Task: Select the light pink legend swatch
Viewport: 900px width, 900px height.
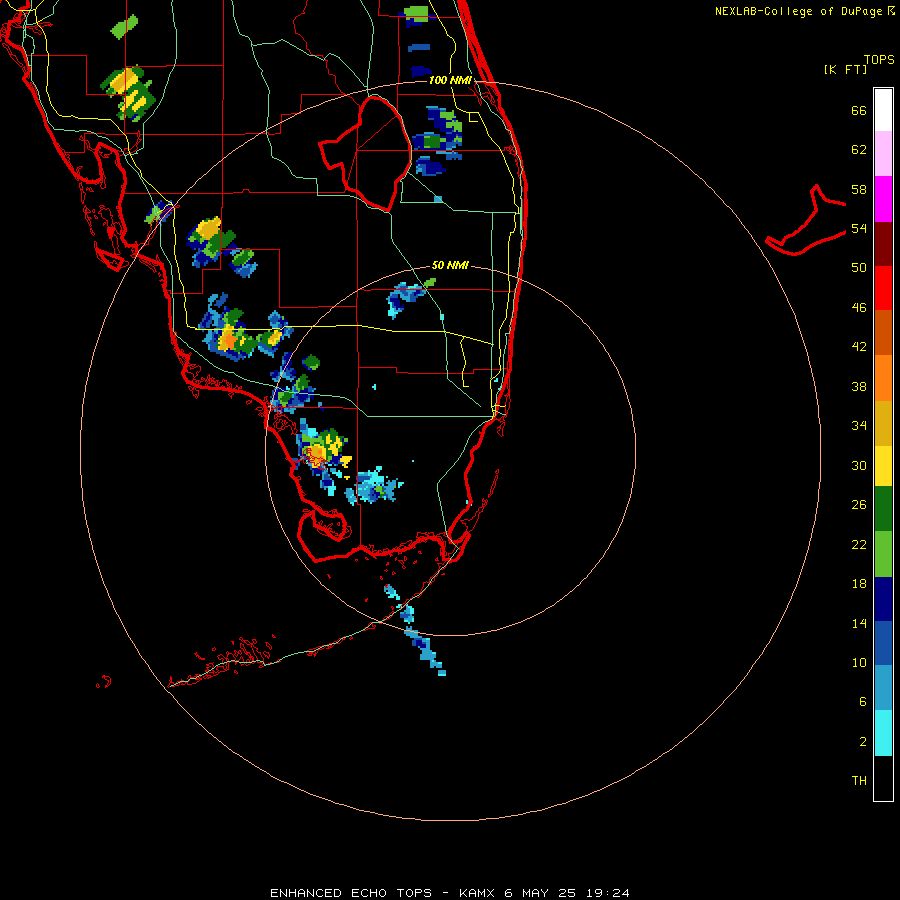Action: click(883, 153)
